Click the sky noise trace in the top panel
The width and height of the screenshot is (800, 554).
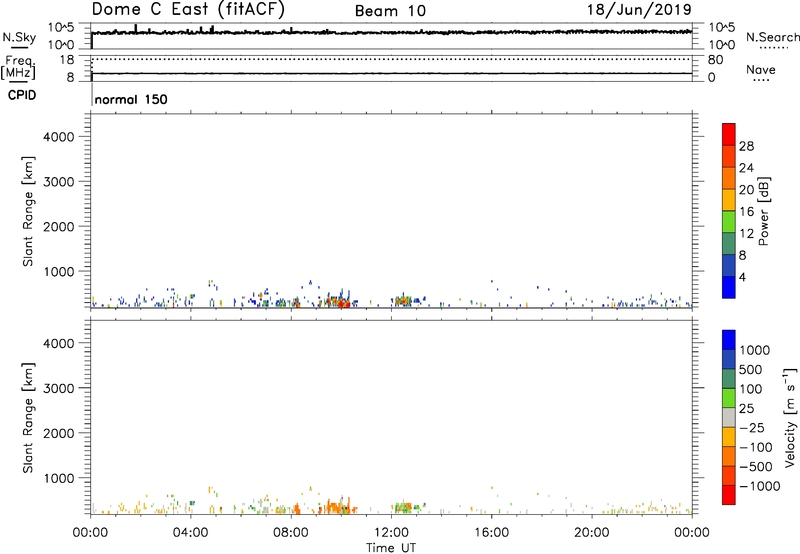(x=391, y=32)
